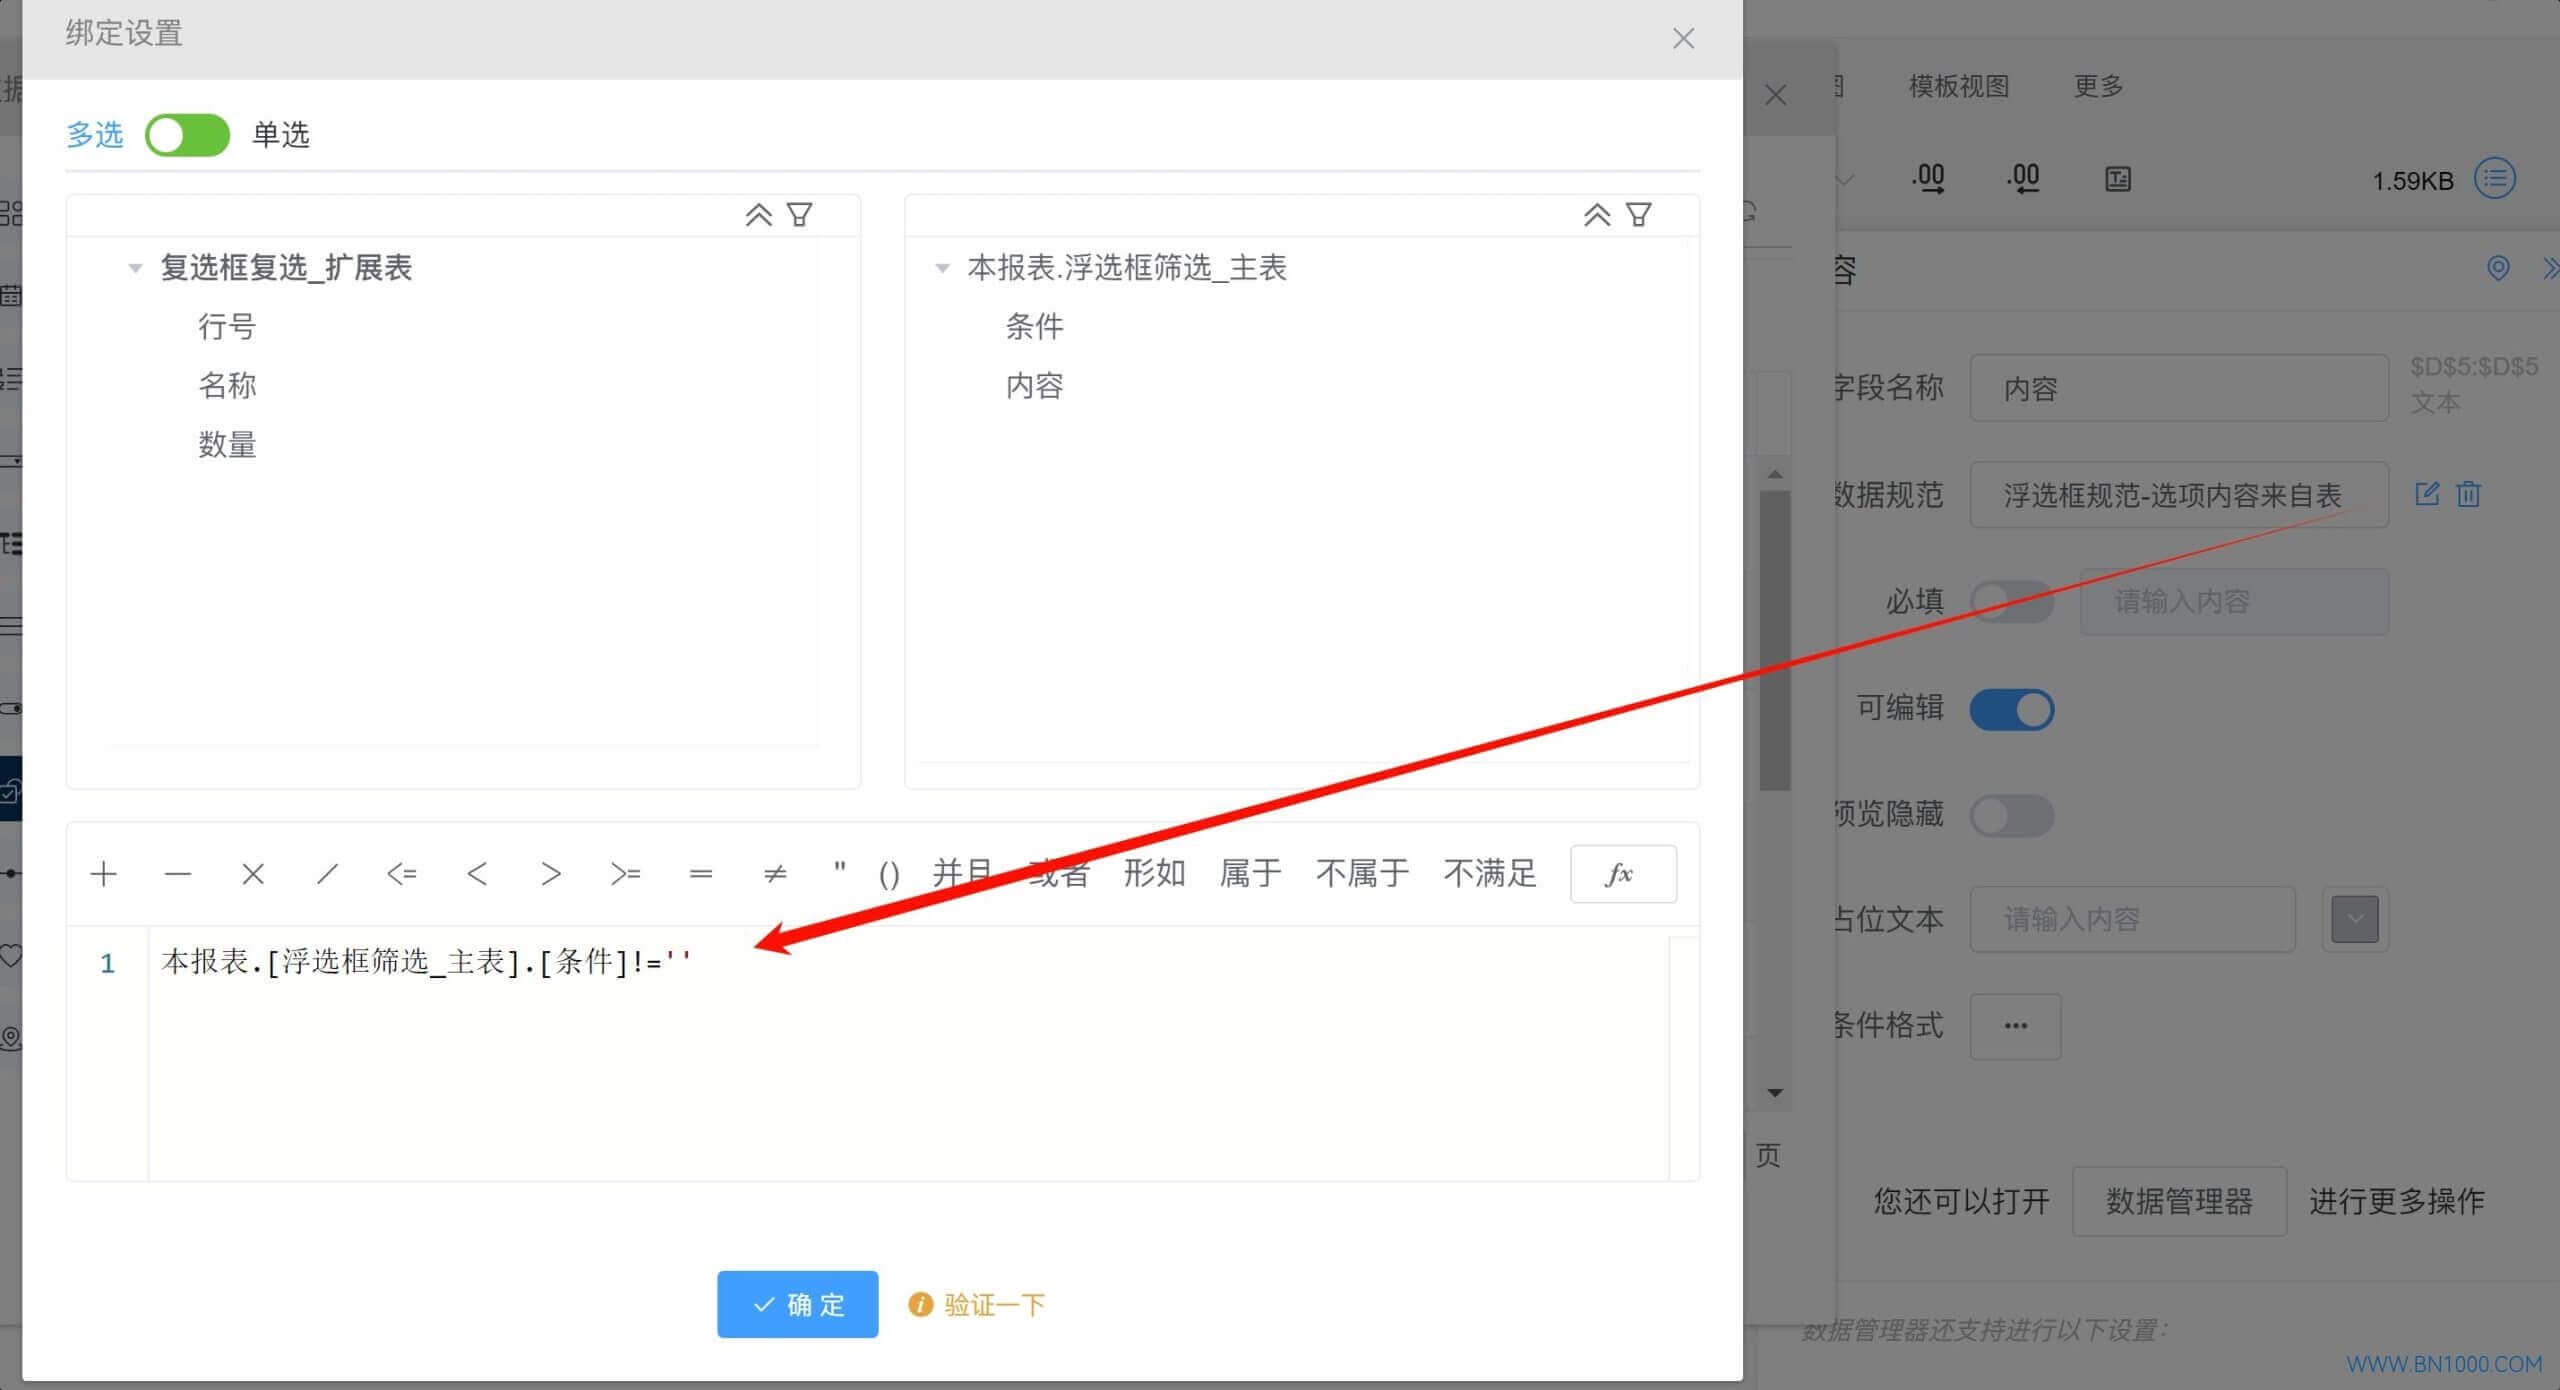
Task: Insert the less-than-or-equal operator
Action: (x=402, y=874)
